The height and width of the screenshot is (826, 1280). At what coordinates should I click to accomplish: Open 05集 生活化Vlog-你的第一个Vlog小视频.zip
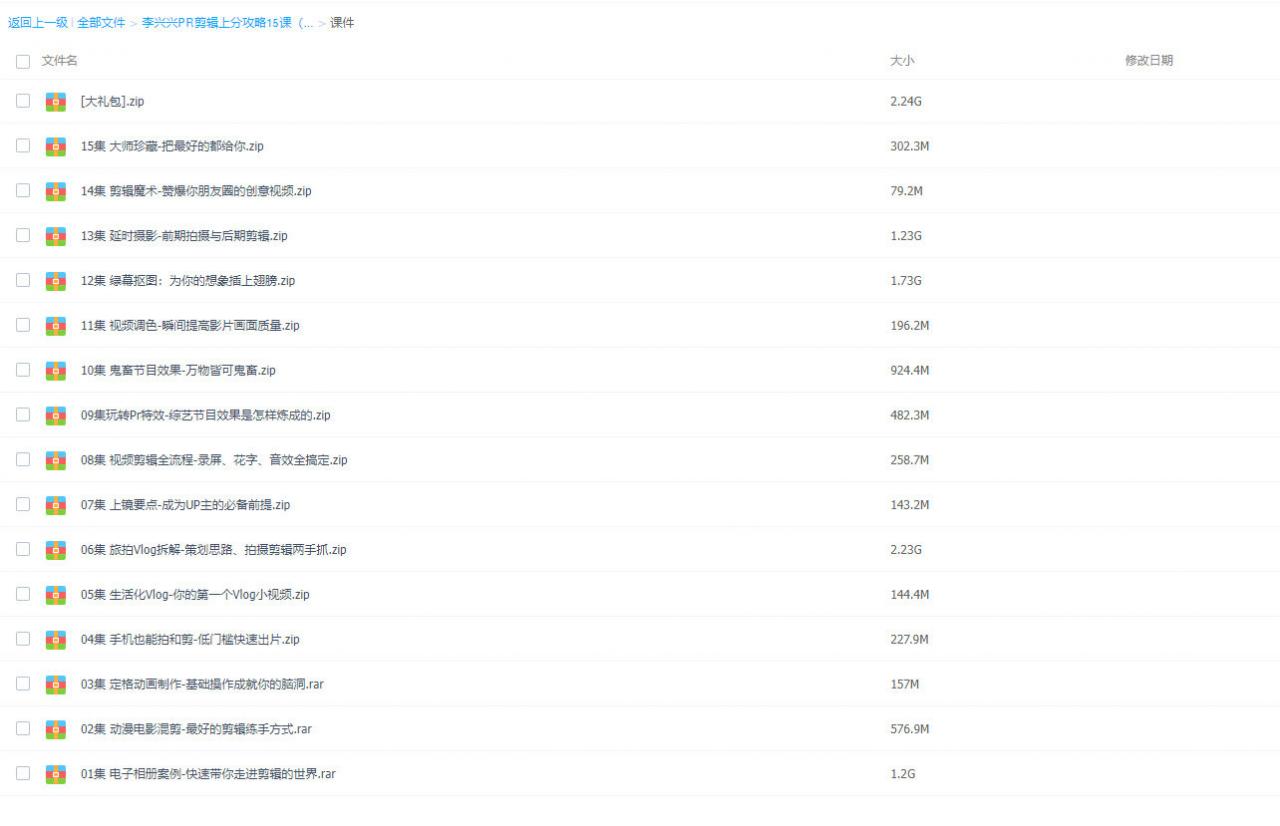(x=195, y=594)
